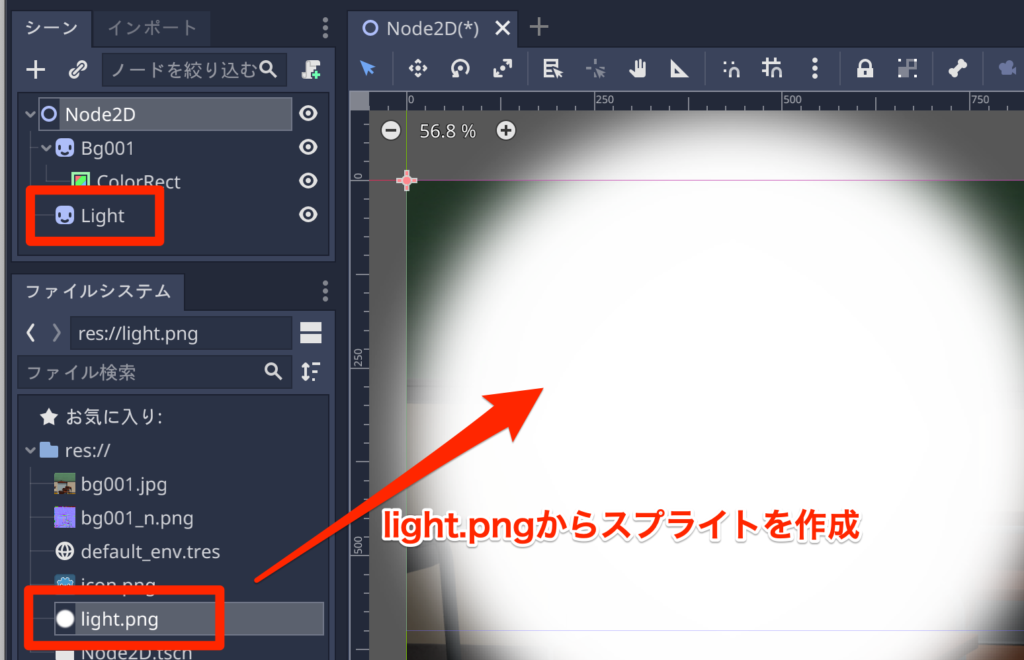The image size is (1024, 660).
Task: Show list of selectable nodes tool
Action: tap(552, 68)
